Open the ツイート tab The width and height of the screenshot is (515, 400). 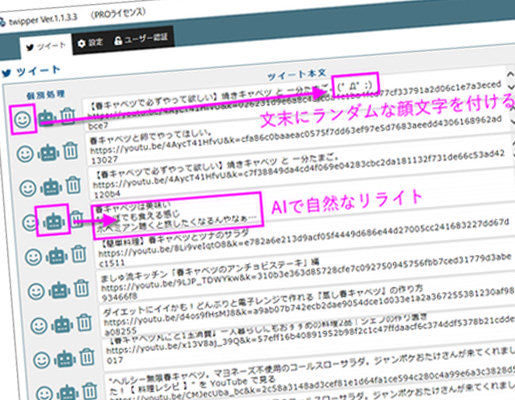tap(46, 46)
